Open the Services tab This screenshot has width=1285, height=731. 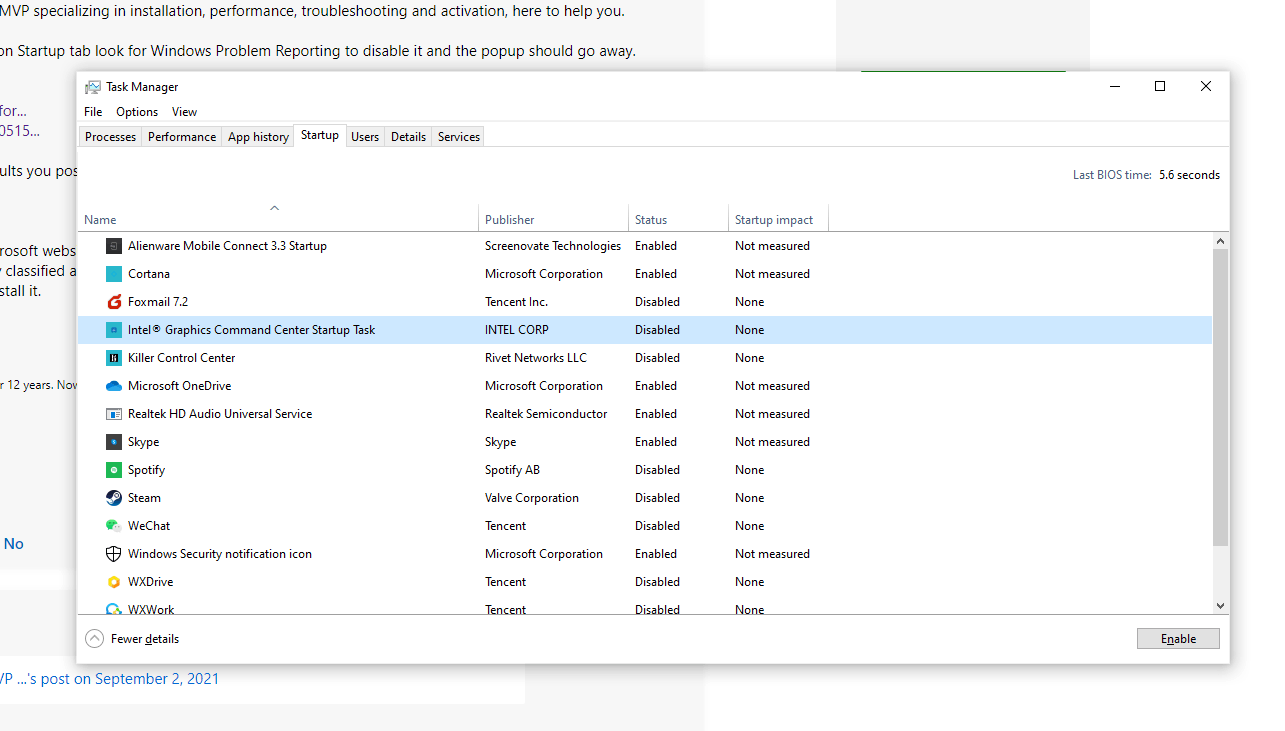pos(459,137)
